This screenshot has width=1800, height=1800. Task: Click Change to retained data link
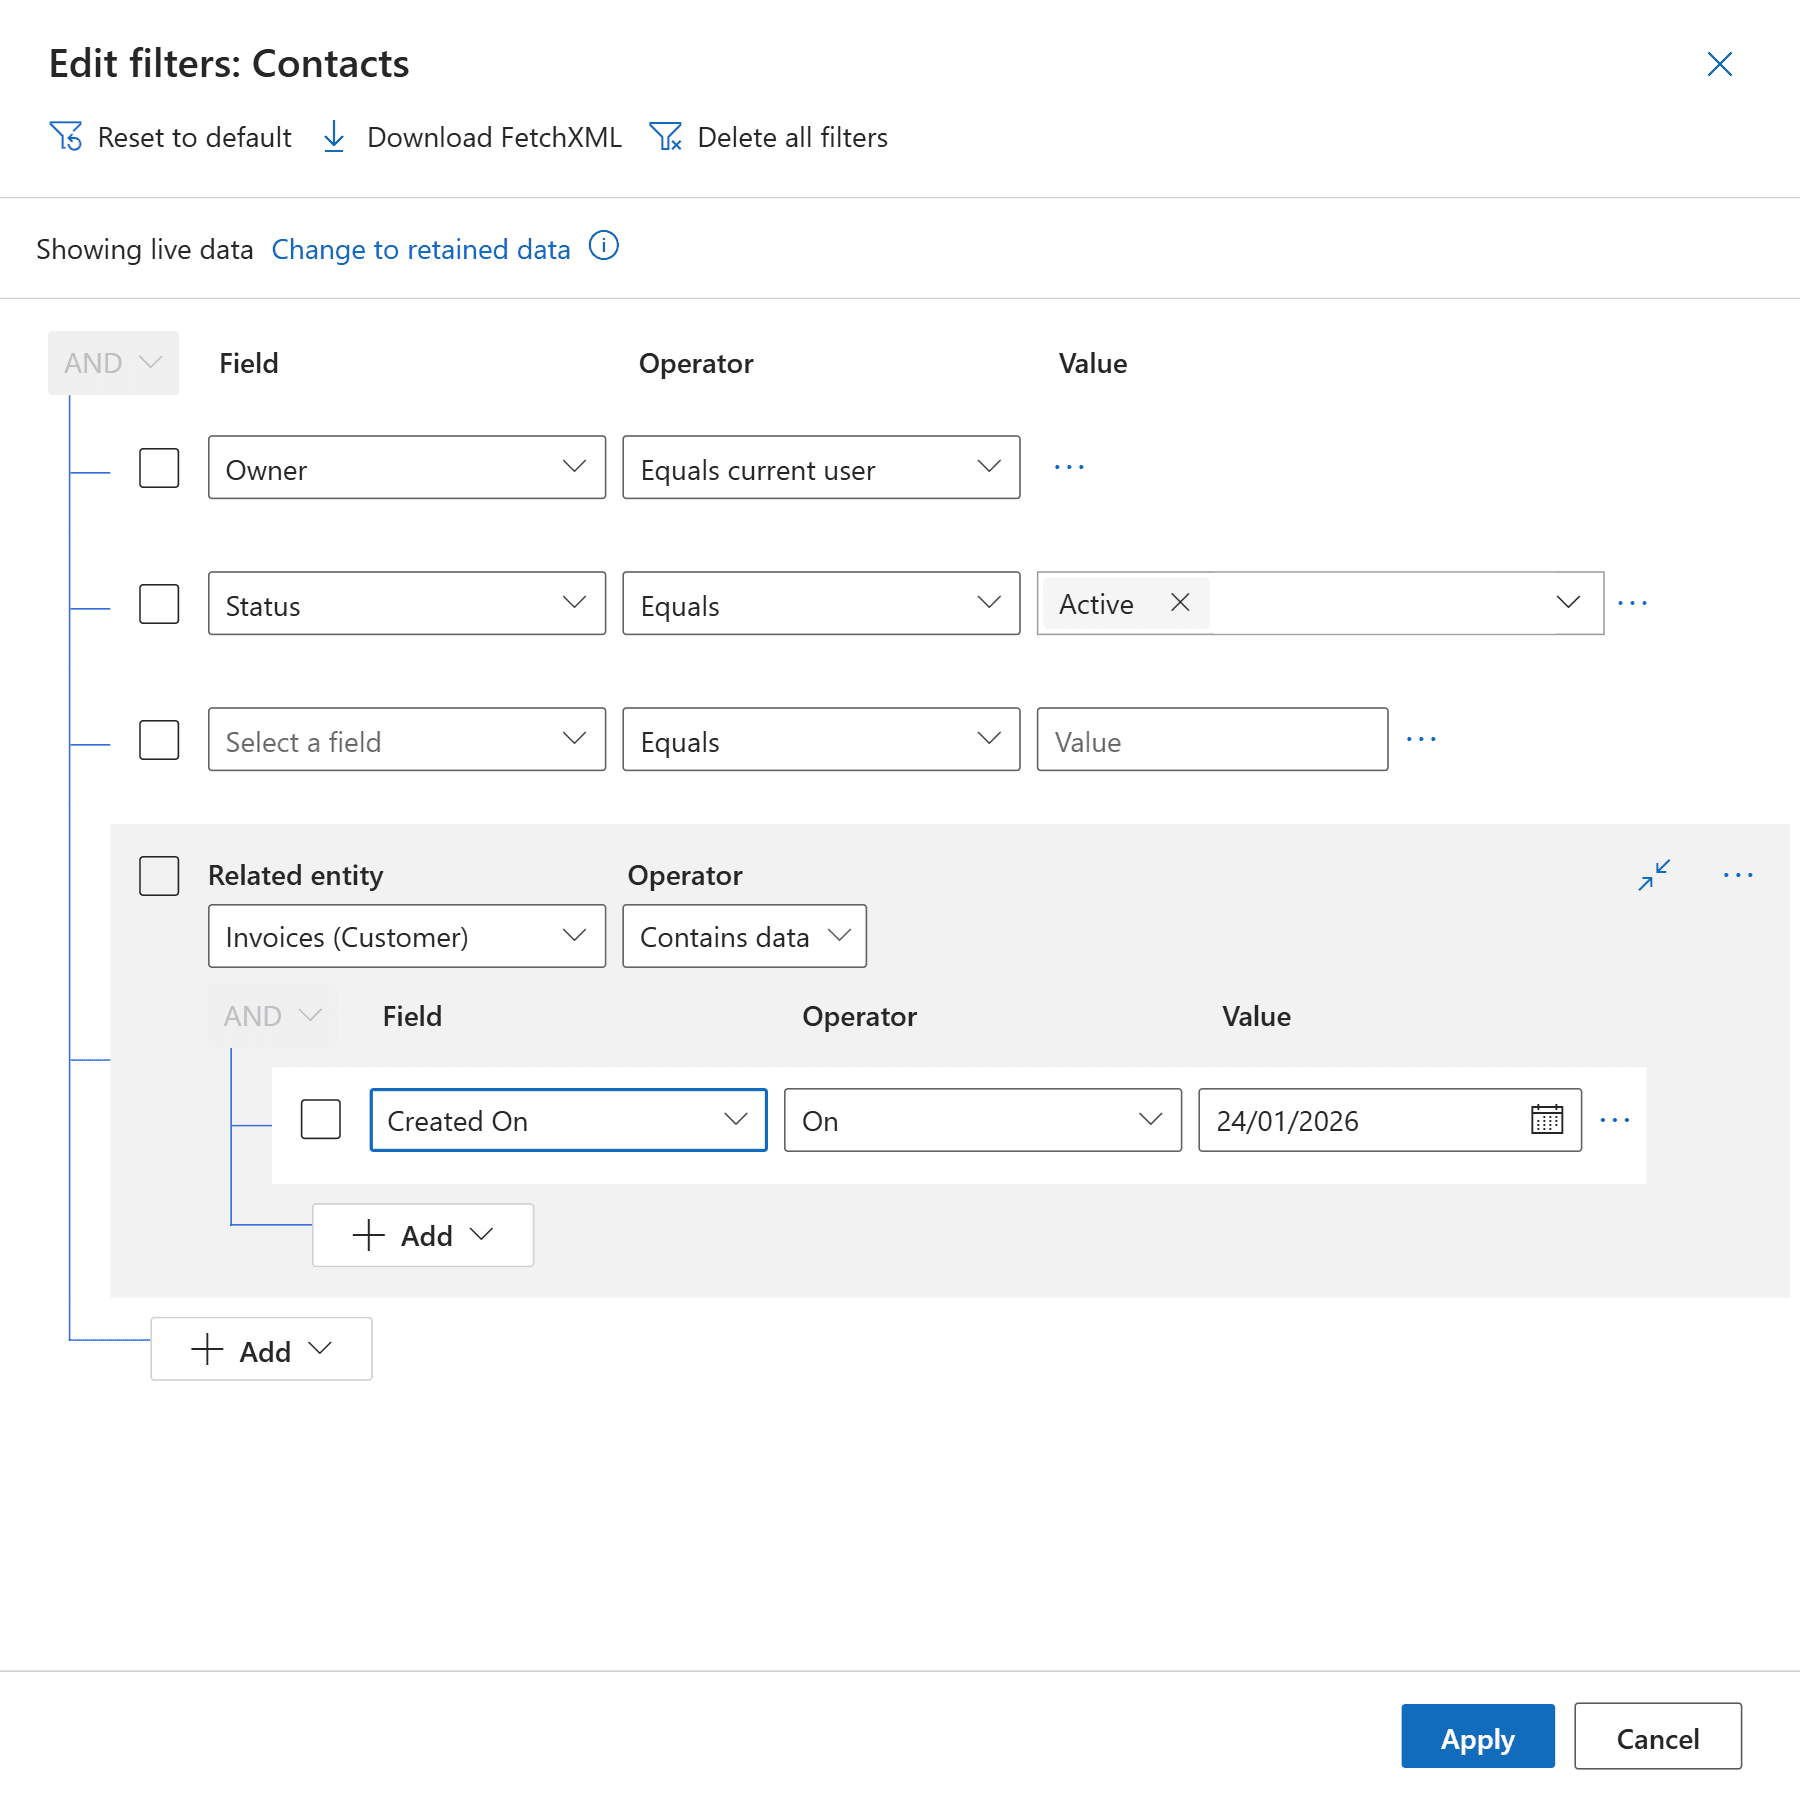pos(421,249)
